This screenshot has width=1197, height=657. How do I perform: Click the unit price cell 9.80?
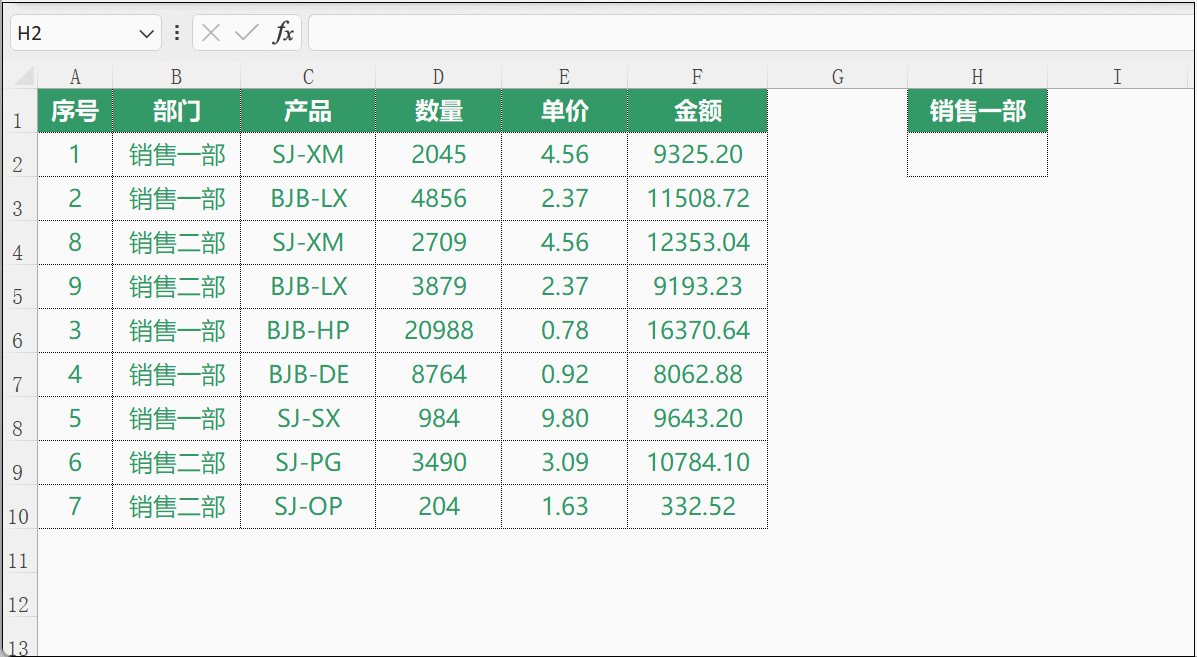pos(564,418)
